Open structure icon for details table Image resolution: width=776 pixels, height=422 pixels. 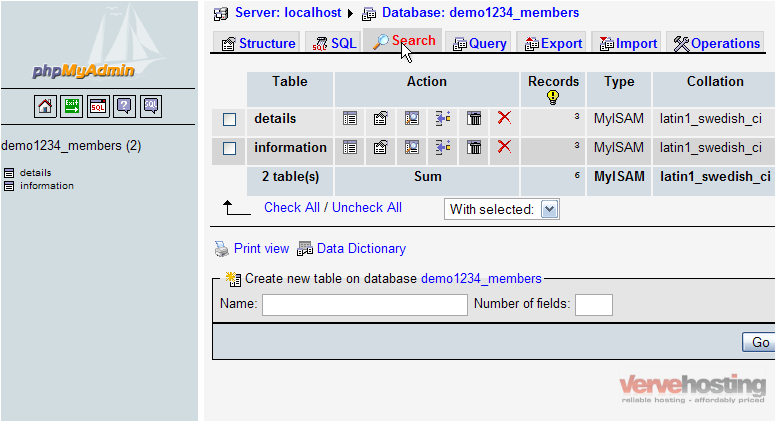tap(381, 118)
